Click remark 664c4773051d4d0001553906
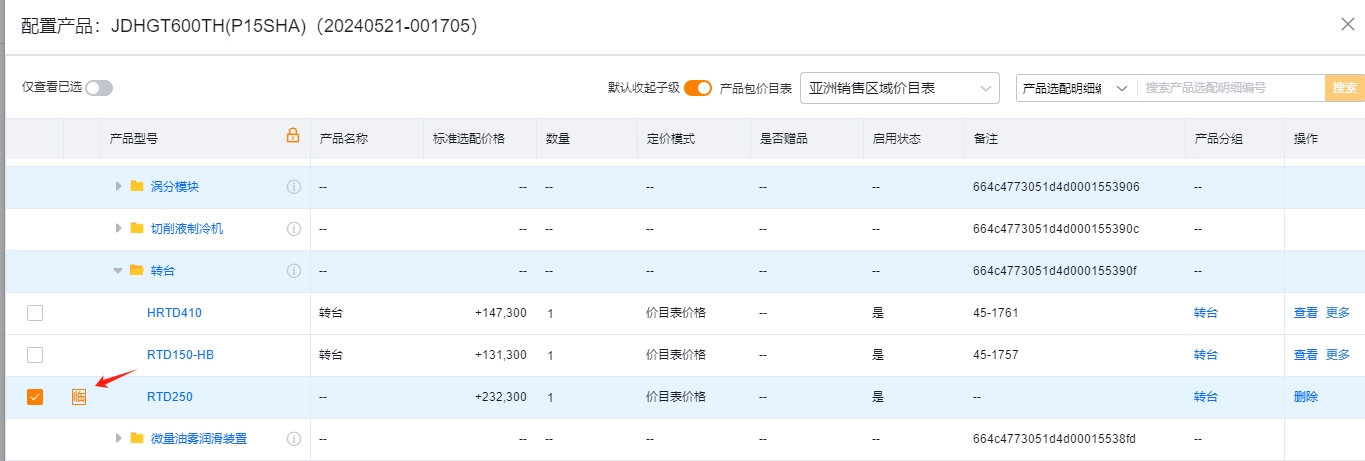The width and height of the screenshot is (1365, 461). pos(1056,187)
